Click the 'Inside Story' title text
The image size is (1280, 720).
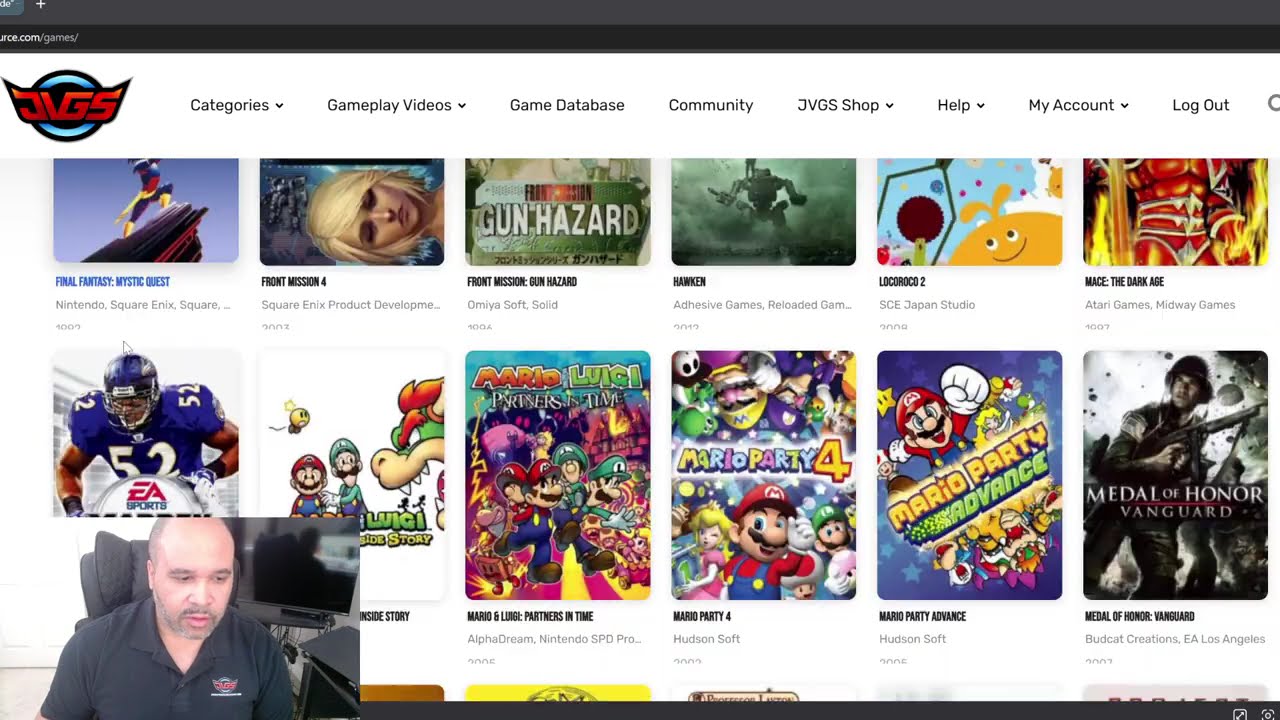pos(385,617)
